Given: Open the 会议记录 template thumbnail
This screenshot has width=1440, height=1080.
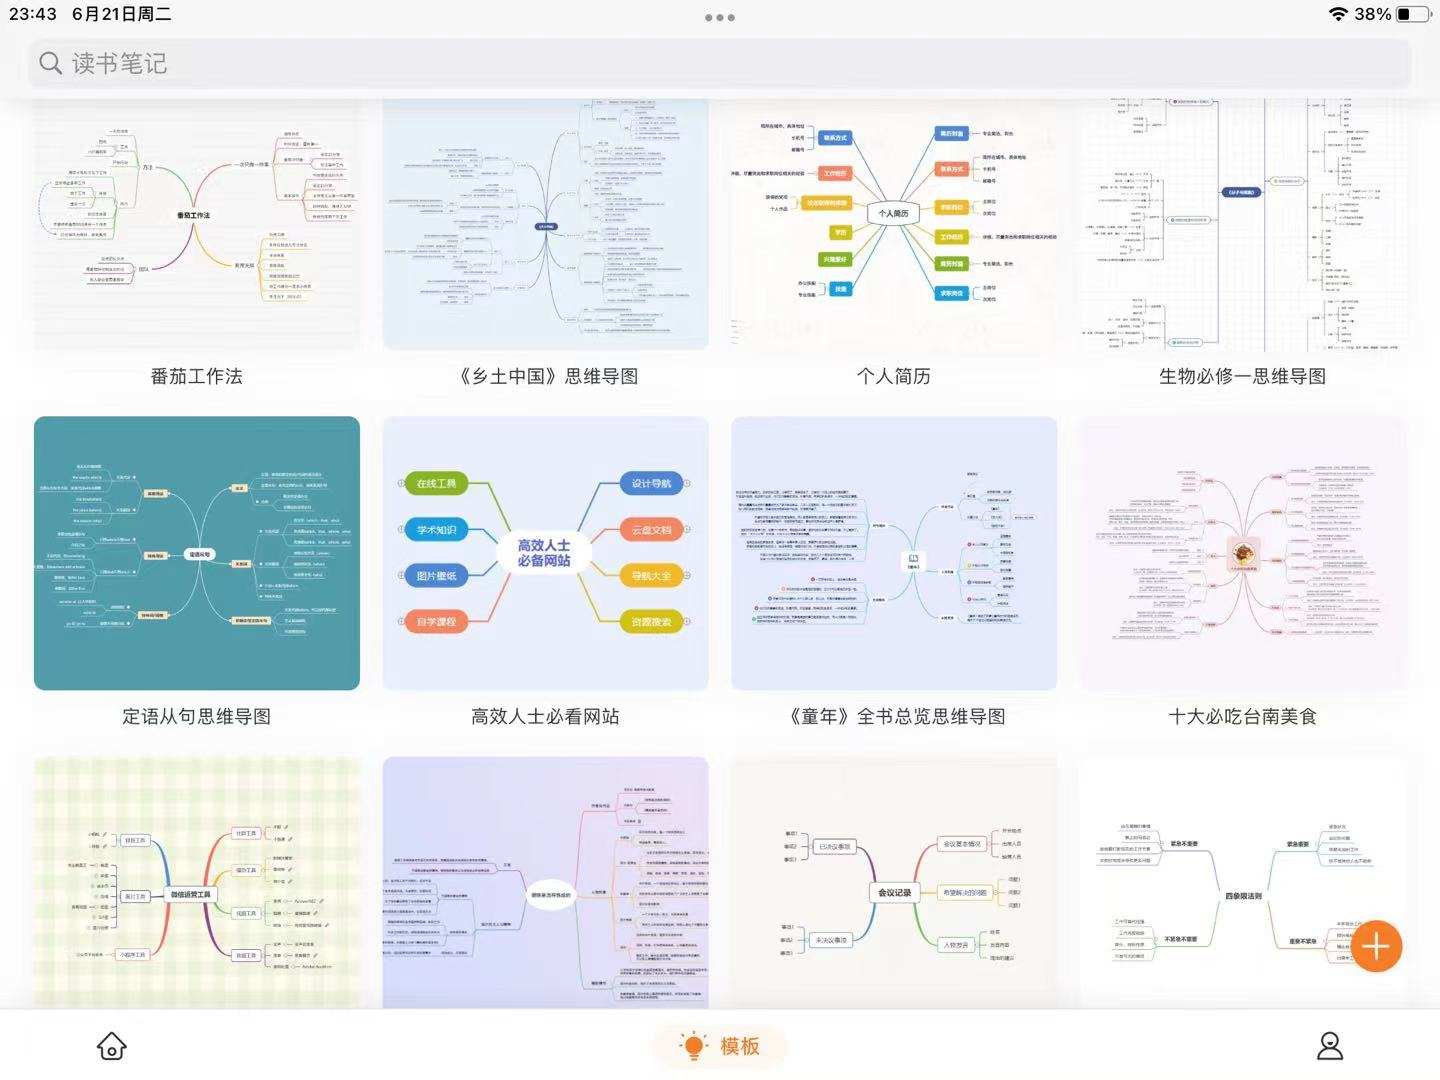Looking at the screenshot, I should 894,882.
